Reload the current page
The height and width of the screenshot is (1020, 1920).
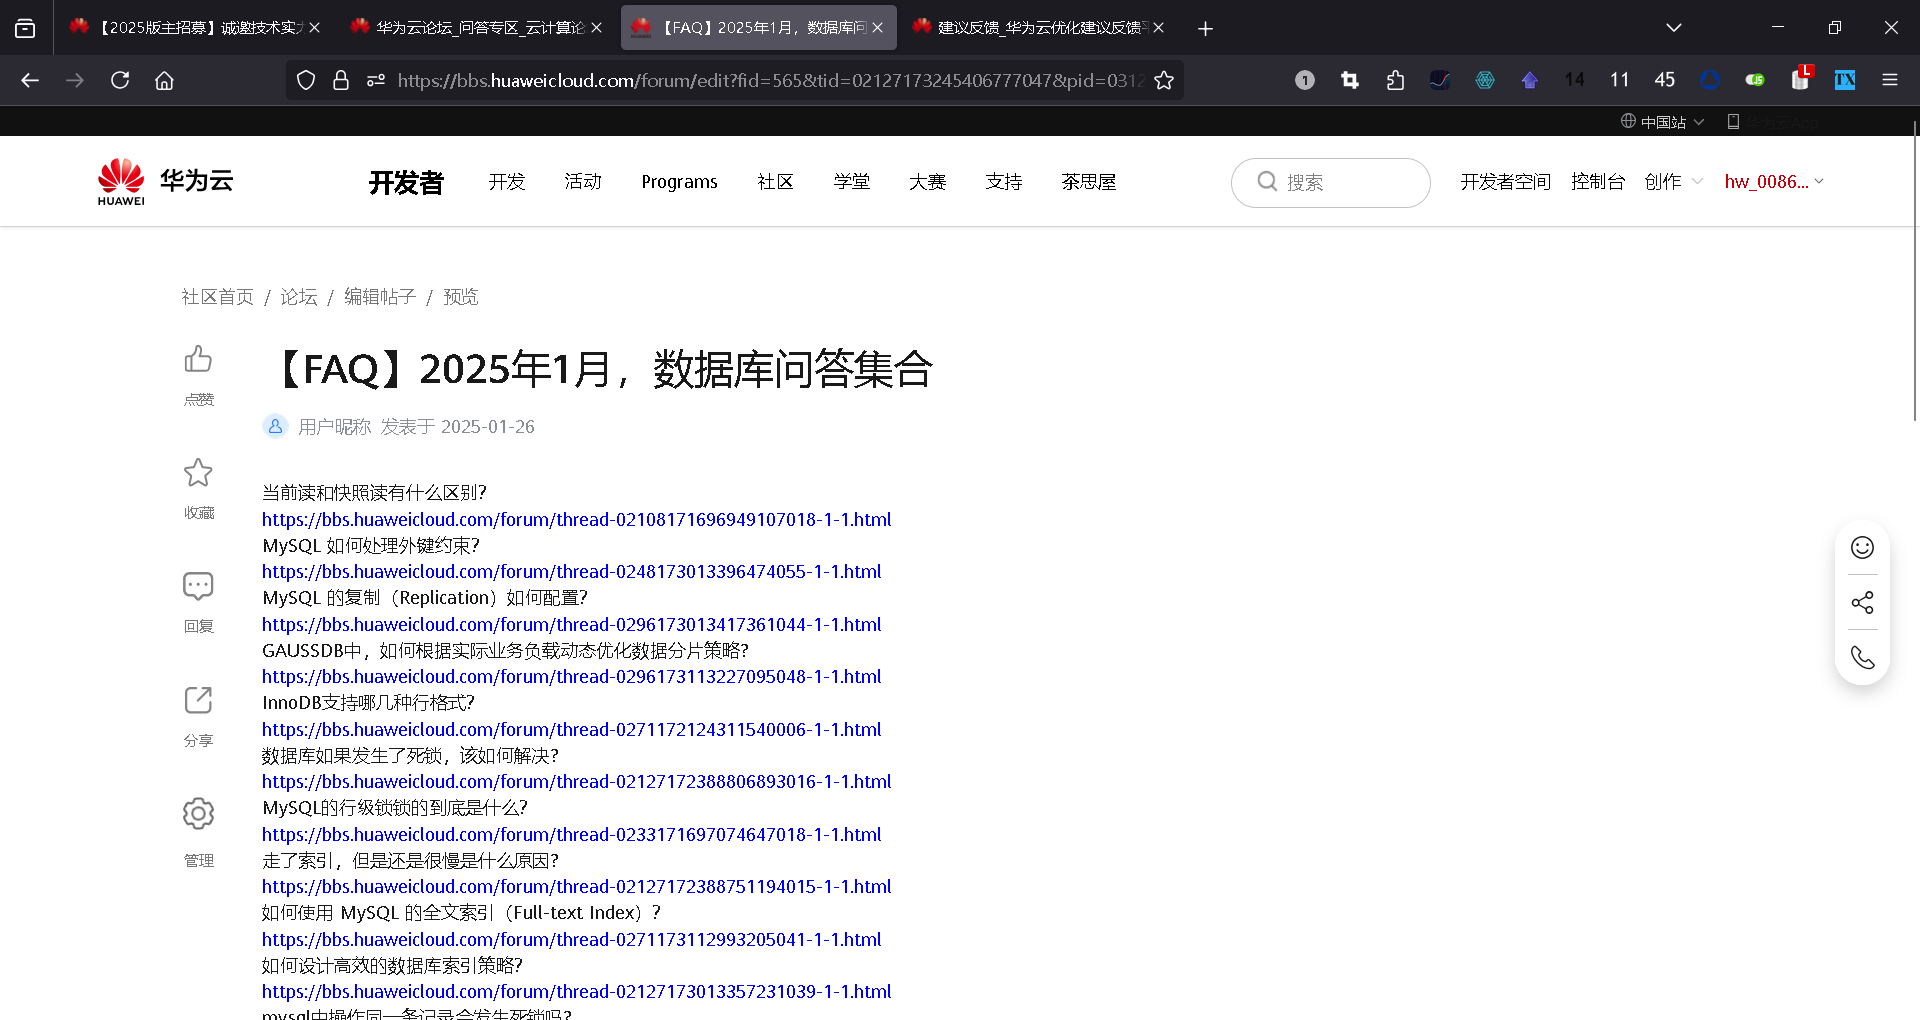click(x=120, y=80)
